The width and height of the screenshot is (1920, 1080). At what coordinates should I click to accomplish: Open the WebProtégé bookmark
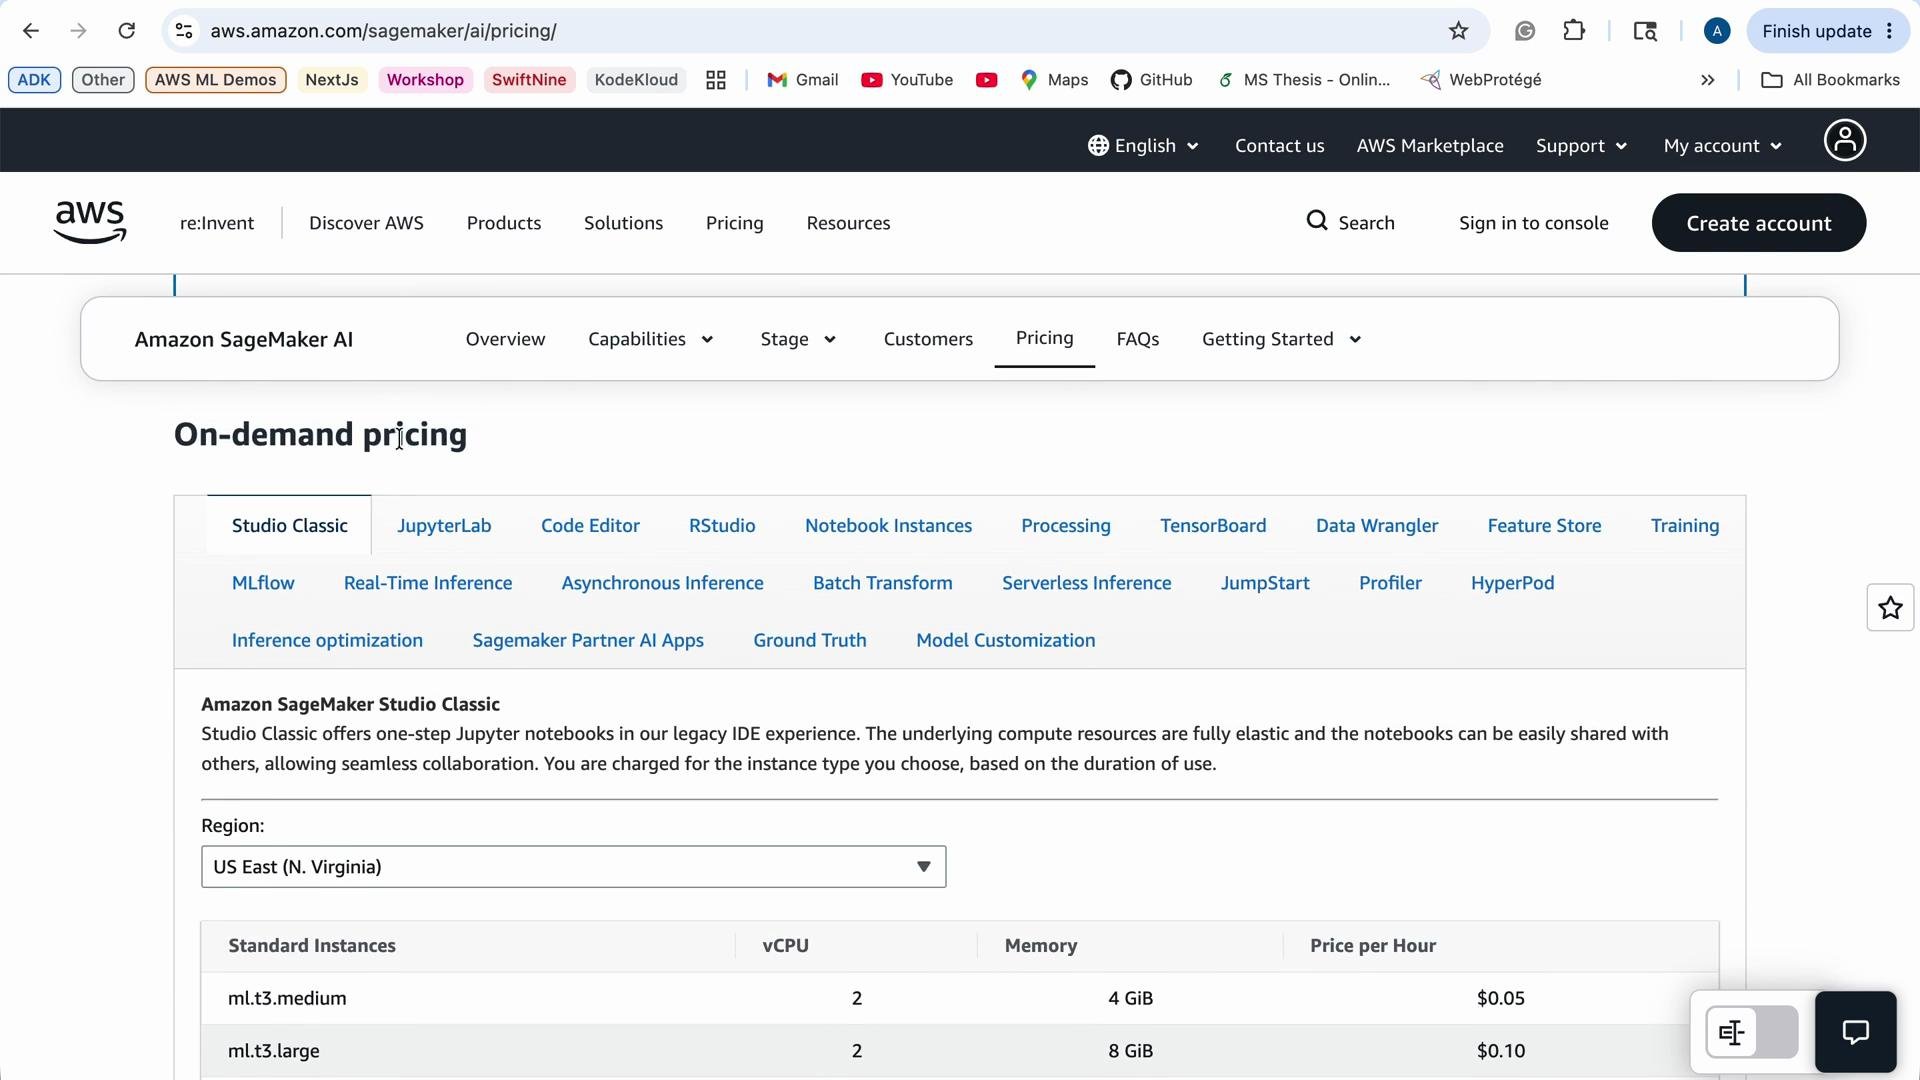(1482, 80)
